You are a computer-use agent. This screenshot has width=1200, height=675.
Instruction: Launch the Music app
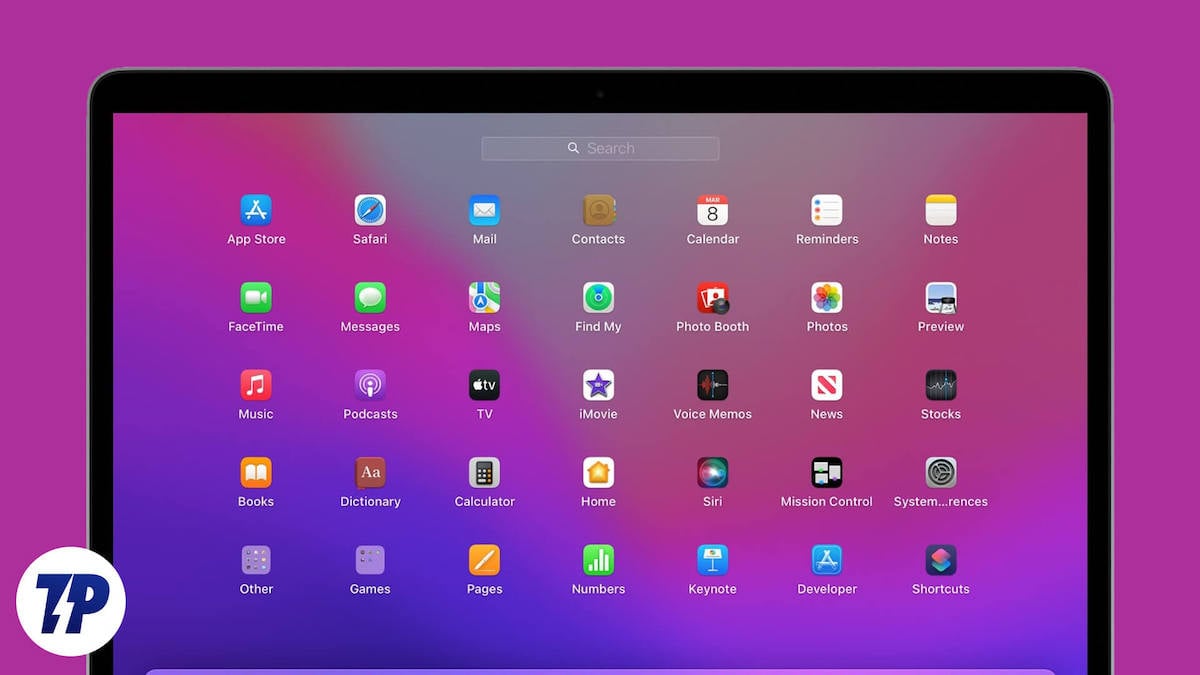pyautogui.click(x=256, y=385)
